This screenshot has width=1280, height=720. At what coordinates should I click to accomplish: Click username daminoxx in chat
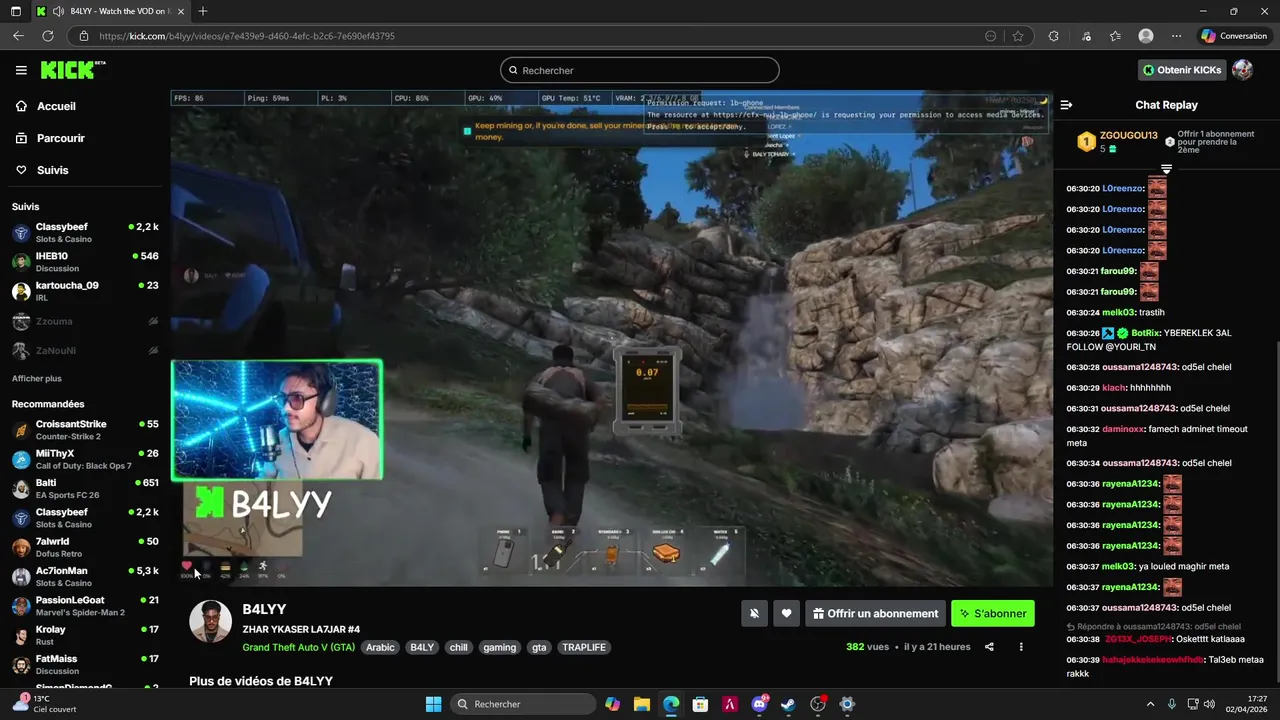tap(1123, 429)
